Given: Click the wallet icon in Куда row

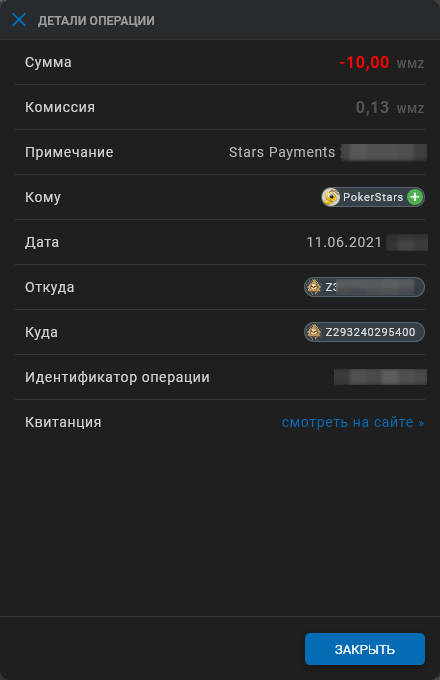Looking at the screenshot, I should click(x=314, y=332).
